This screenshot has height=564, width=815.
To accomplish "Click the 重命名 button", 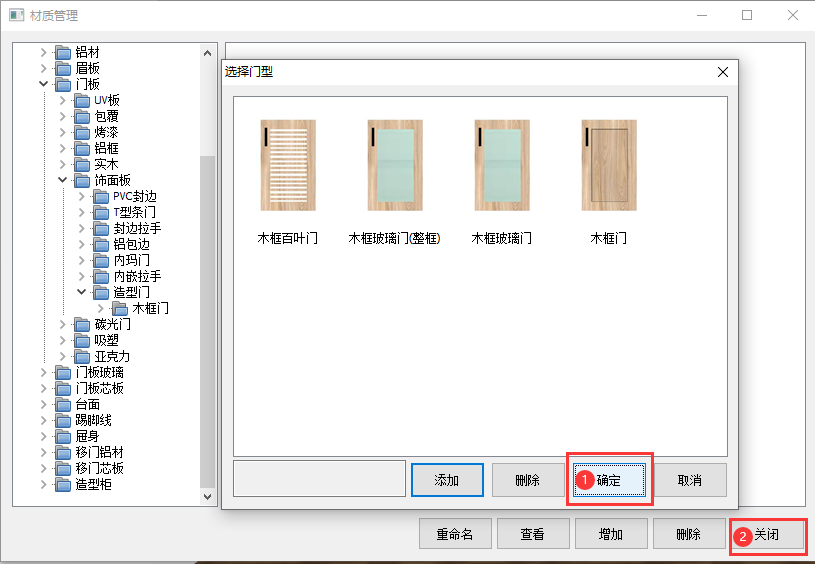I will point(455,534).
